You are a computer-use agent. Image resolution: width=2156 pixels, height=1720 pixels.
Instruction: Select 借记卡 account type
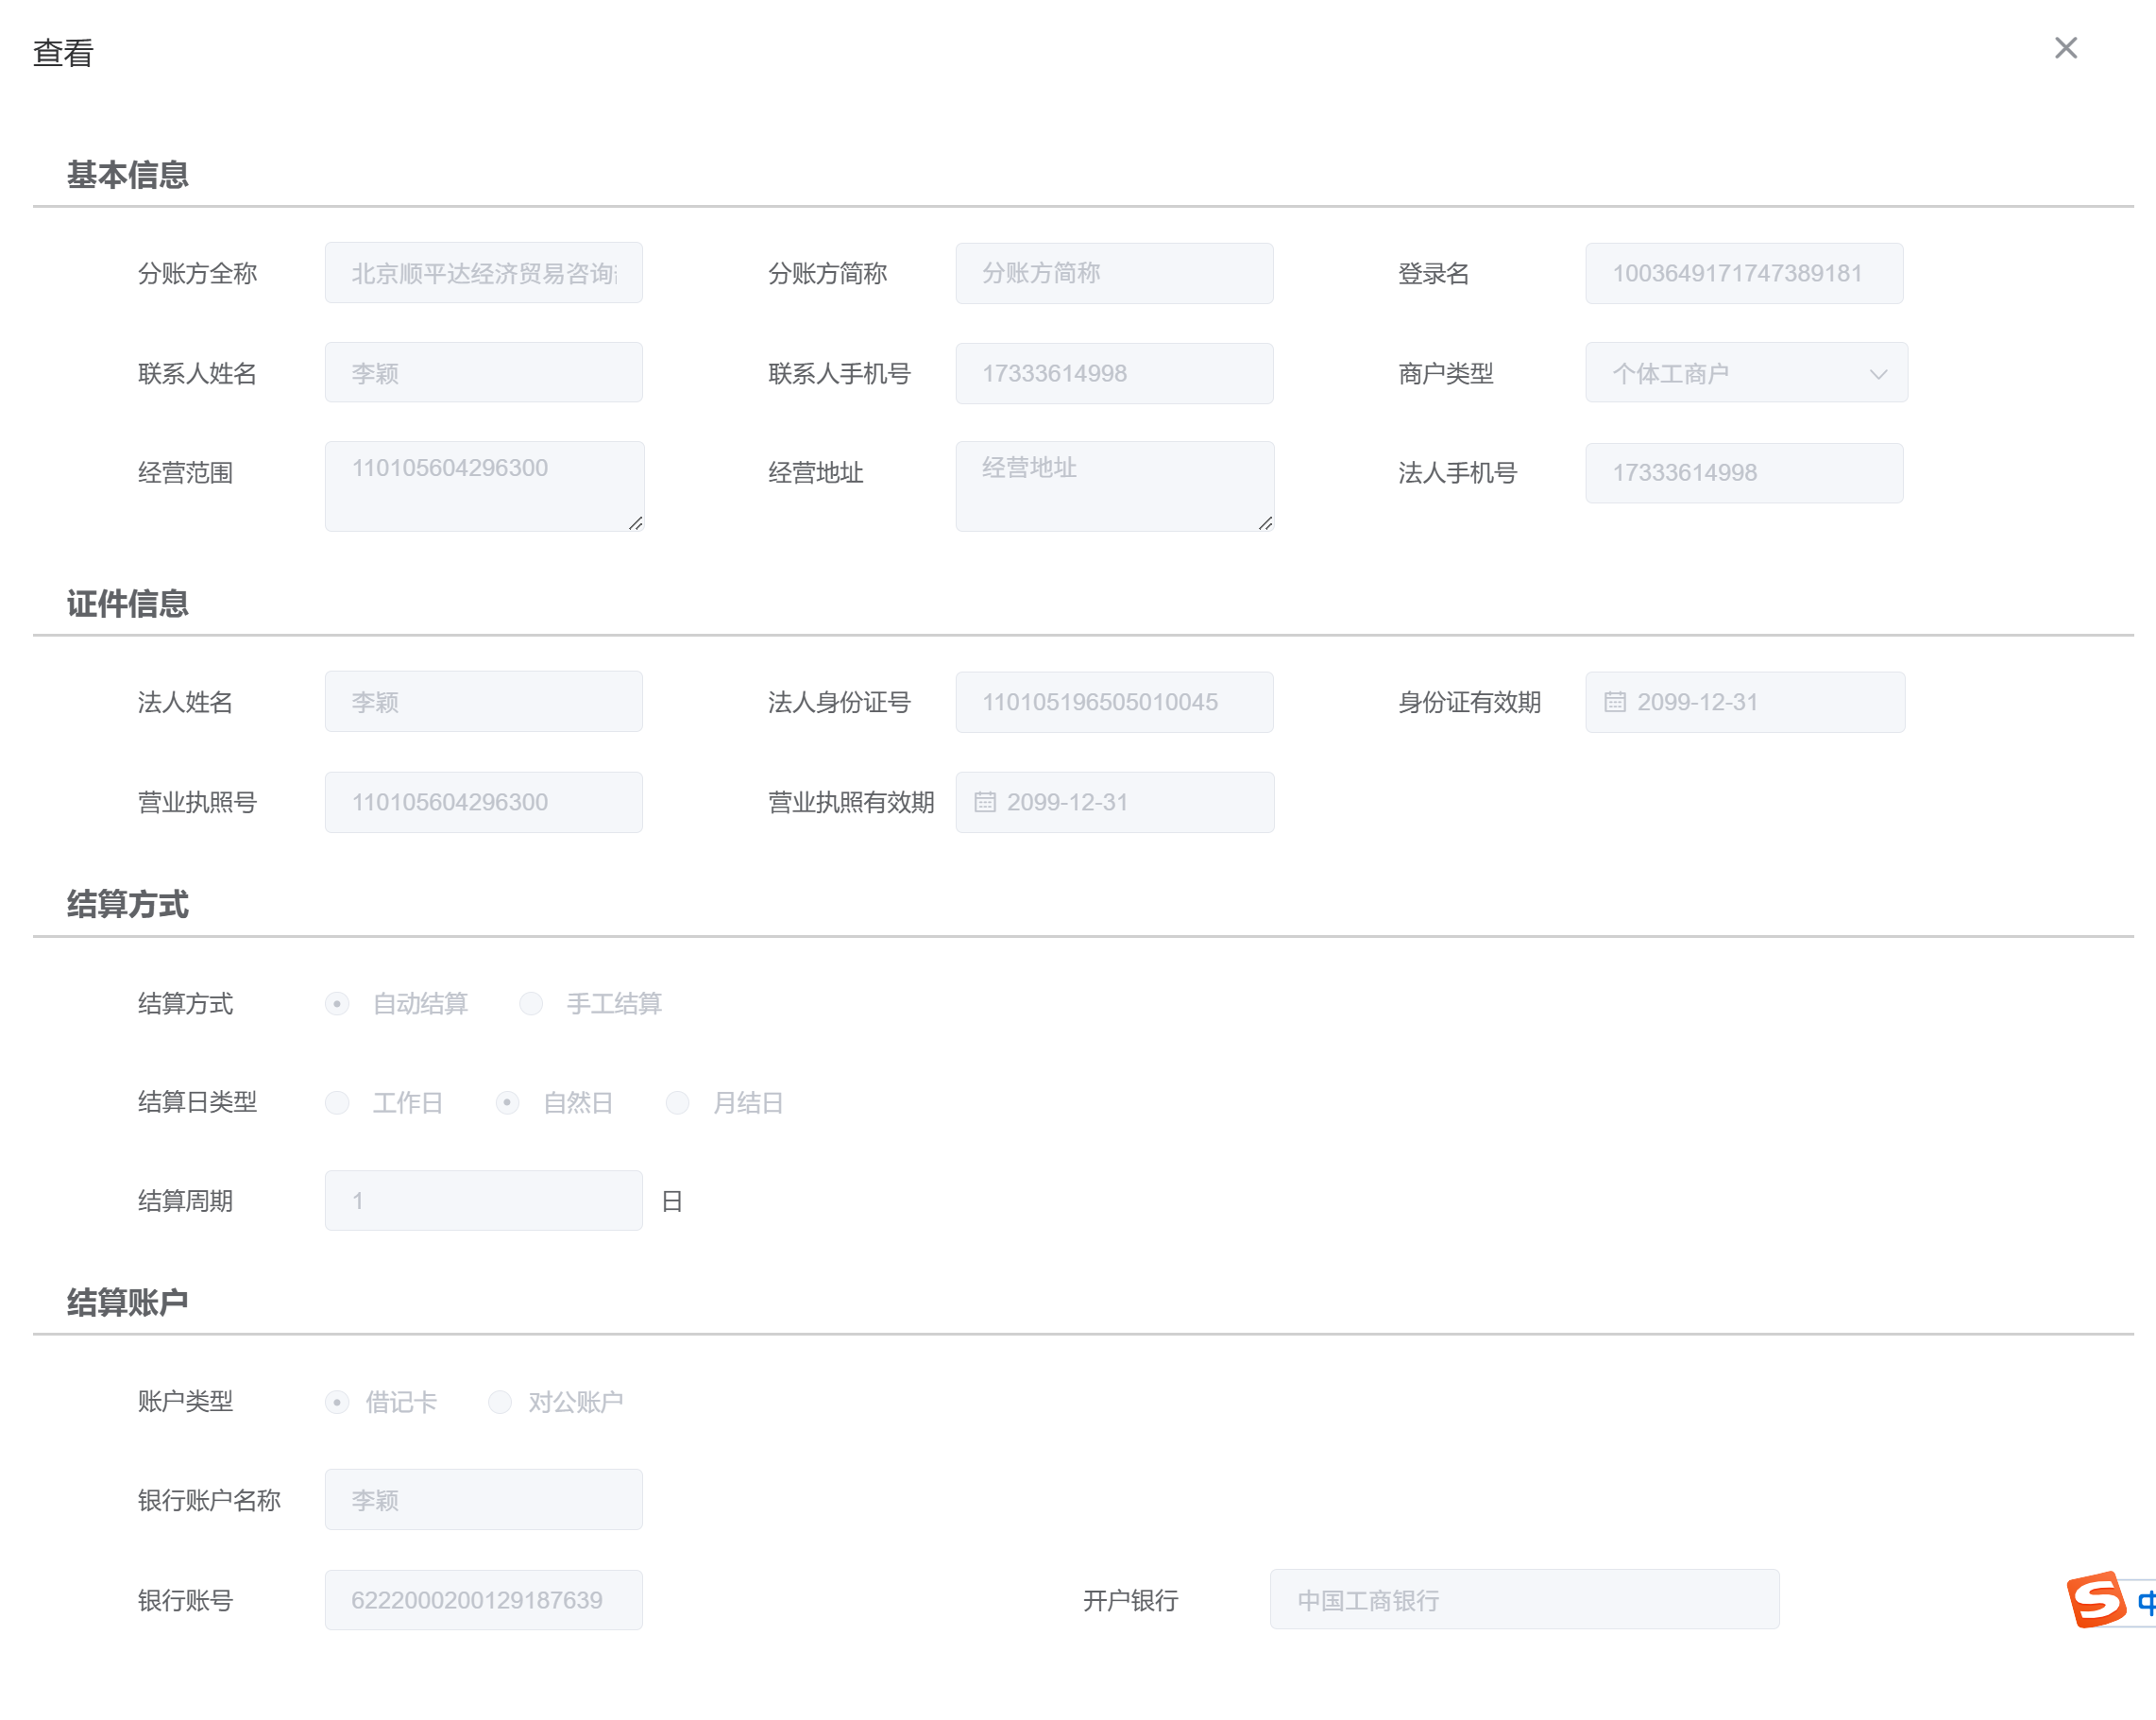tap(337, 1402)
